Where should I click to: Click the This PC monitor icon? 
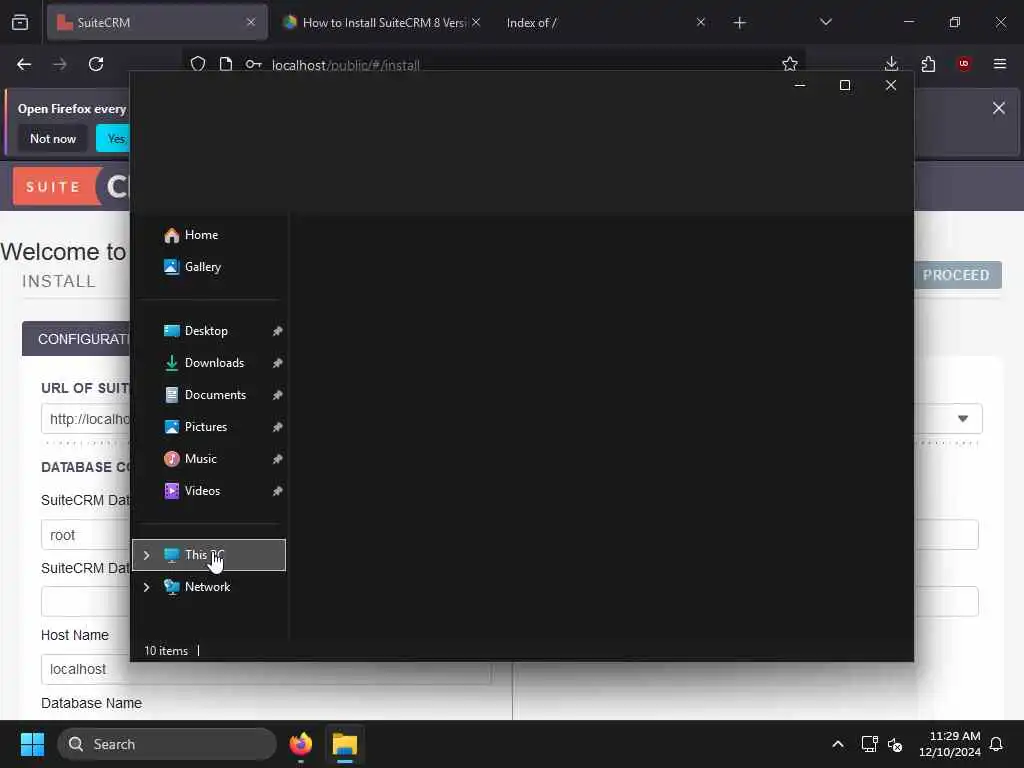coord(172,555)
